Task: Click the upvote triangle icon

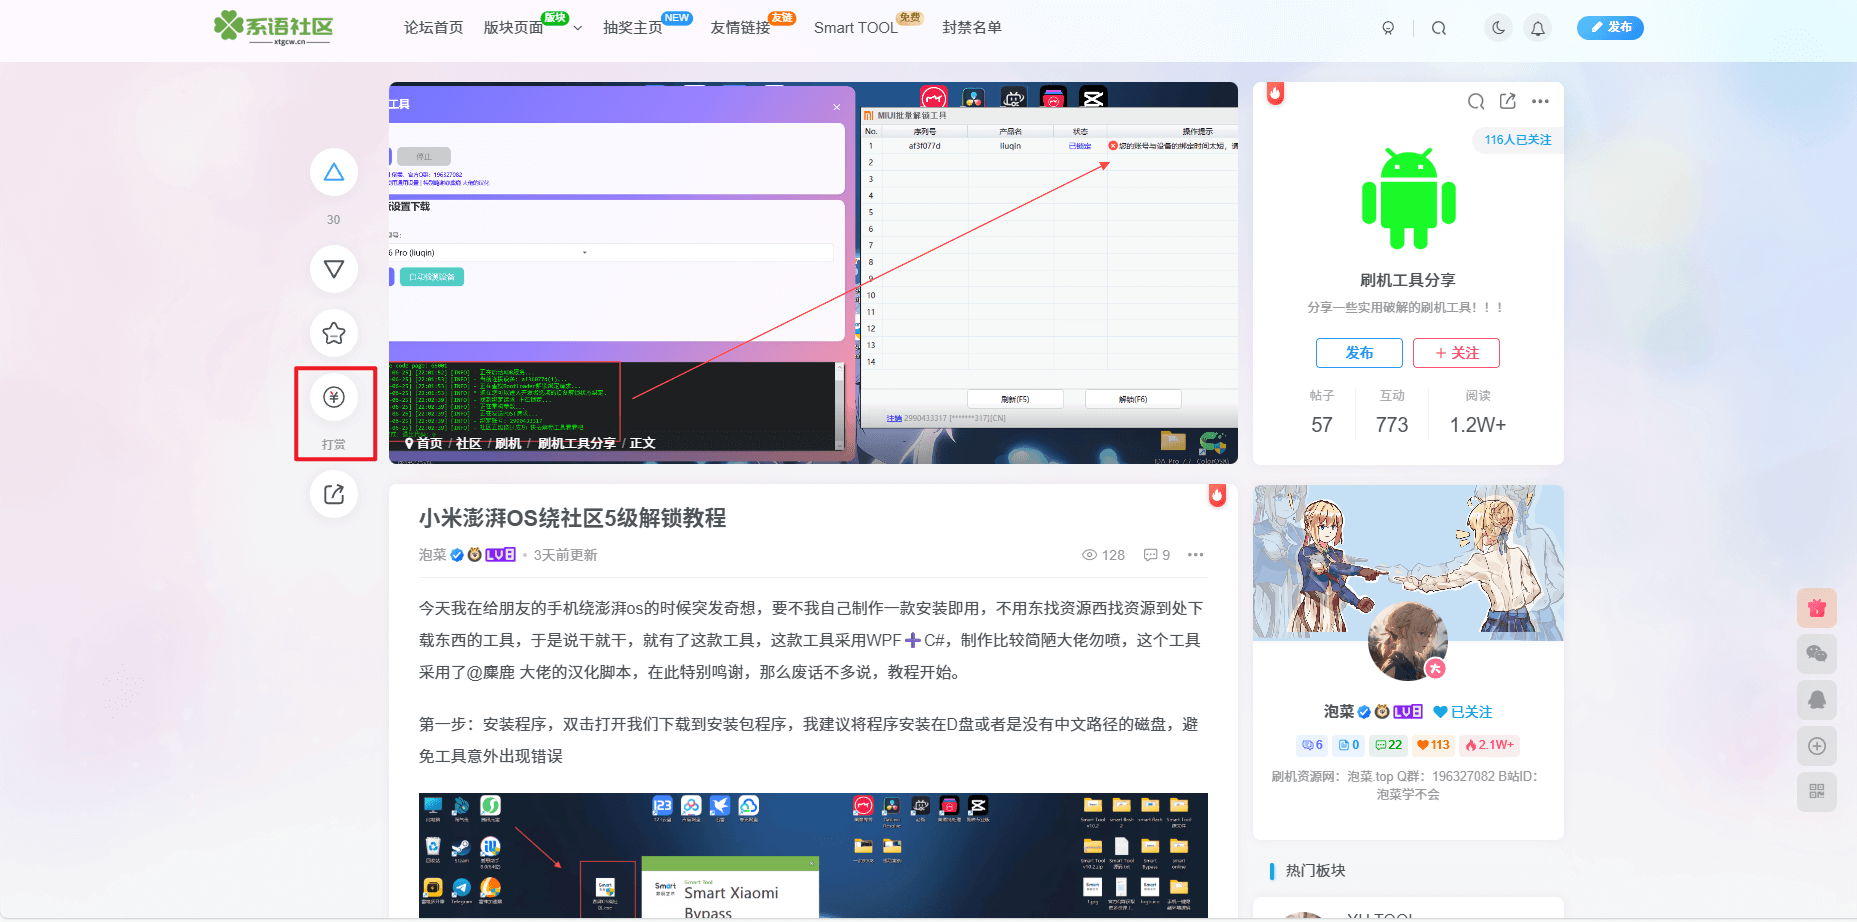Action: point(334,173)
